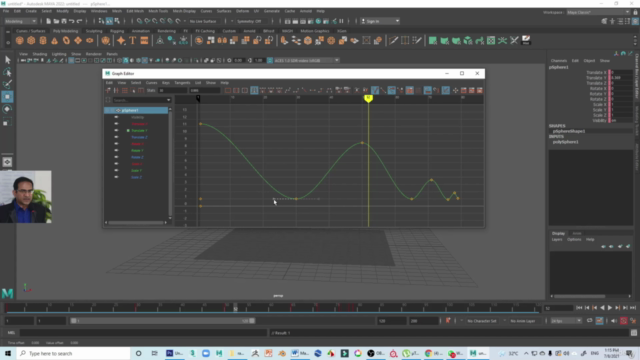
Task: Click the polygon cylinder shelf icon
Action: coord(43,40)
